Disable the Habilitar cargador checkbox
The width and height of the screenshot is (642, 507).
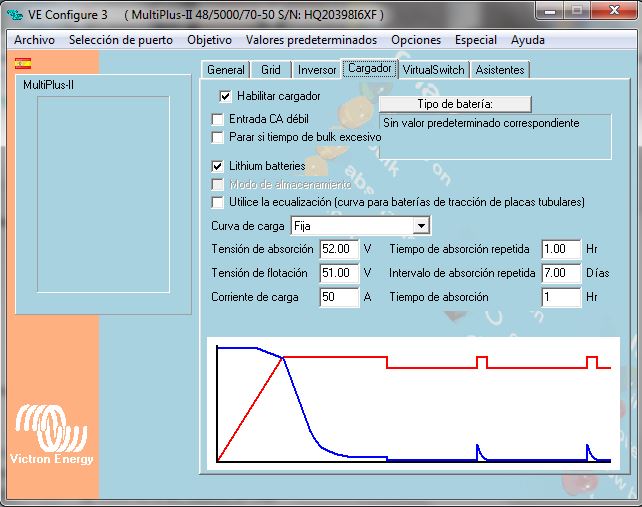point(225,97)
